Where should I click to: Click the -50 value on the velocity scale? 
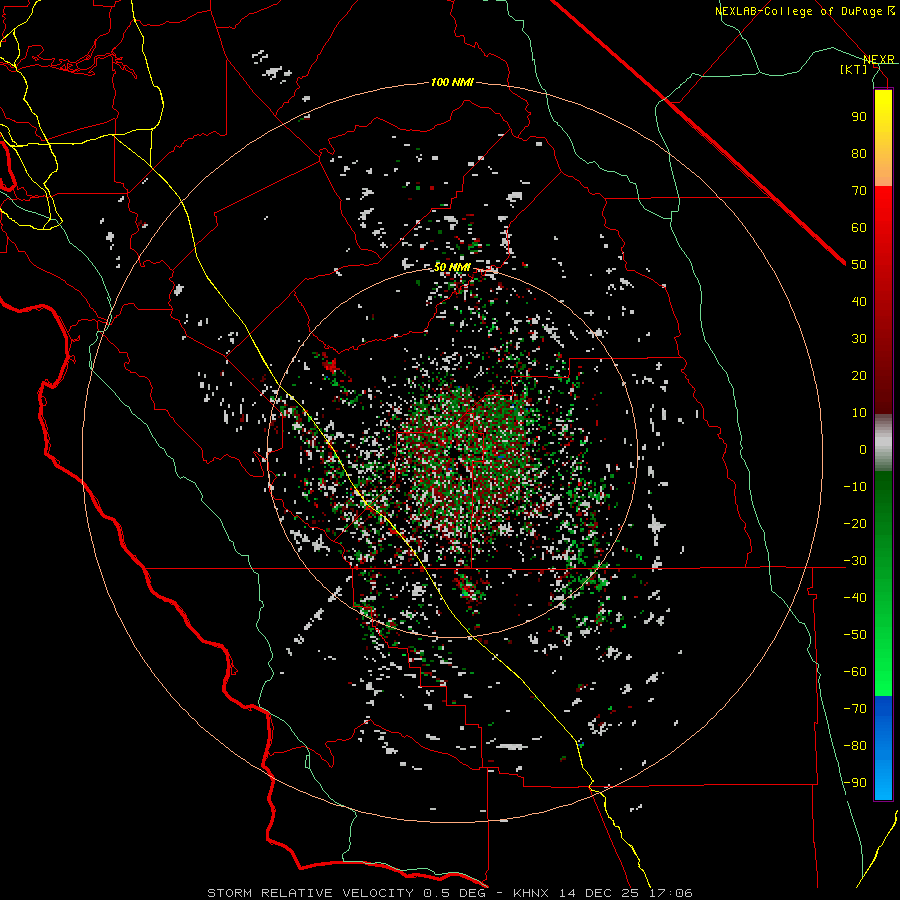855,635
